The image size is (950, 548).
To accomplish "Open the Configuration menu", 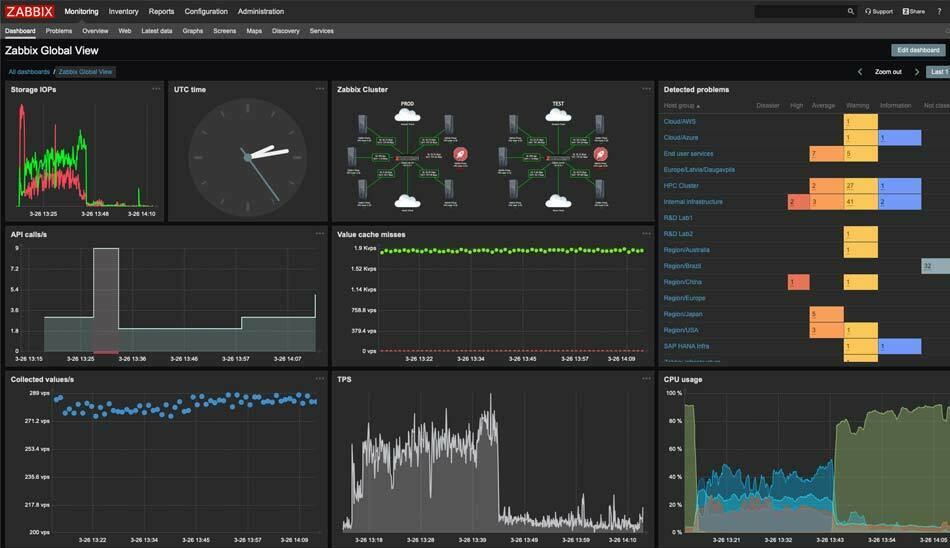I will (206, 12).
